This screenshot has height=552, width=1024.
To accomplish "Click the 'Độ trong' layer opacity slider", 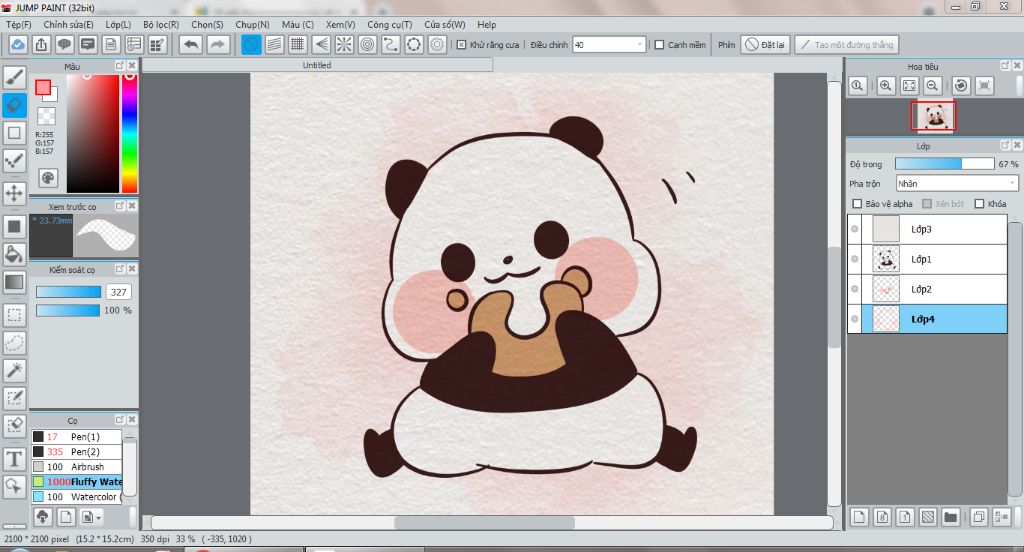I will click(x=944, y=164).
